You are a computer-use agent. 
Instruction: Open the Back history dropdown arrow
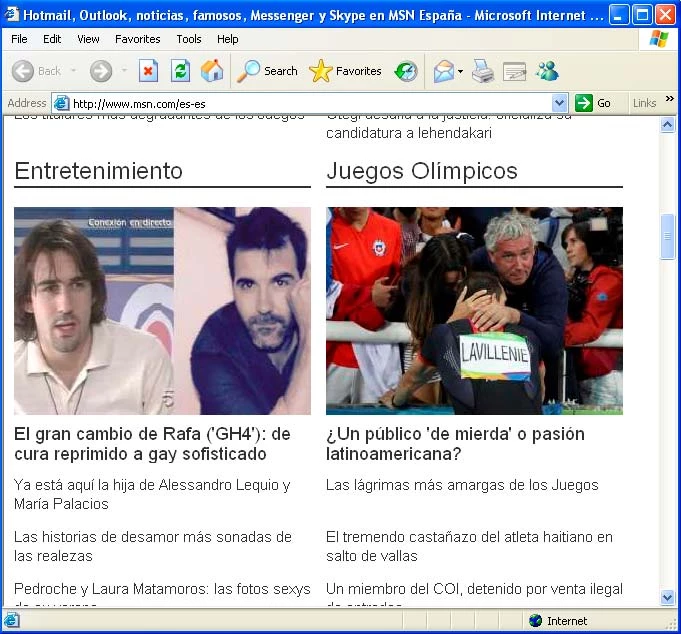73,70
